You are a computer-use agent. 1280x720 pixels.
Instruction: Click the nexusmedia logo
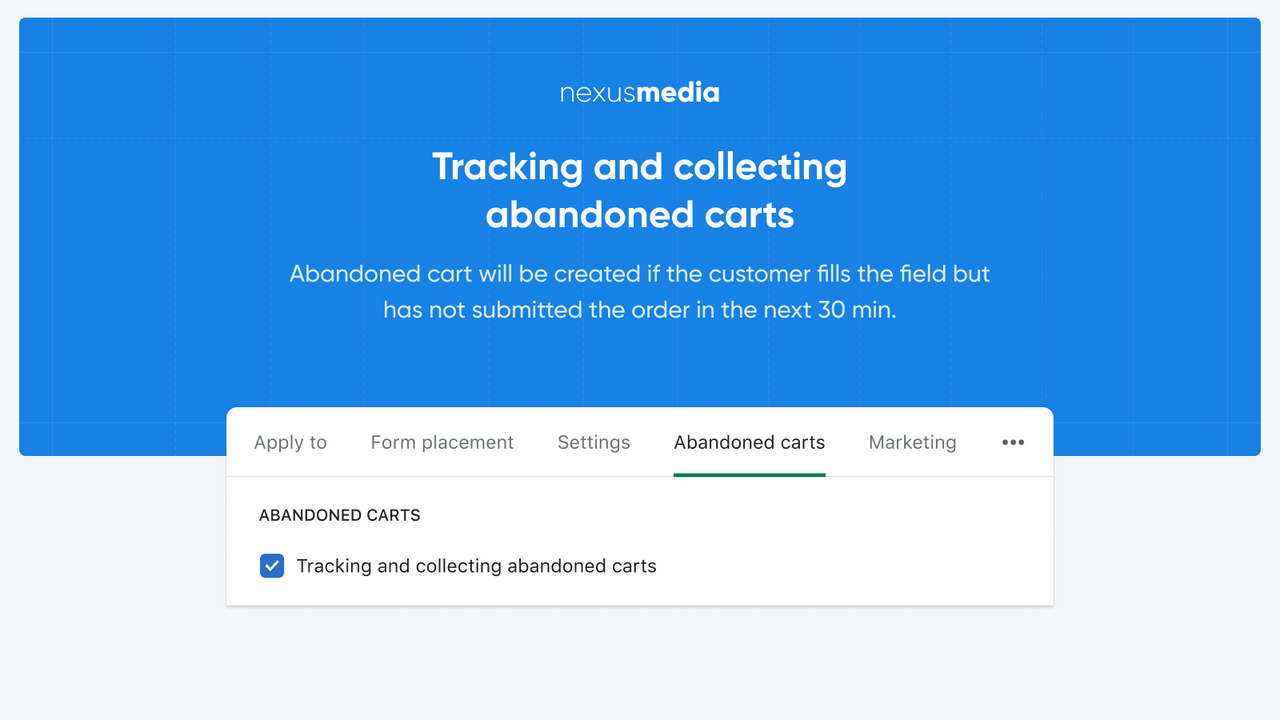click(639, 92)
